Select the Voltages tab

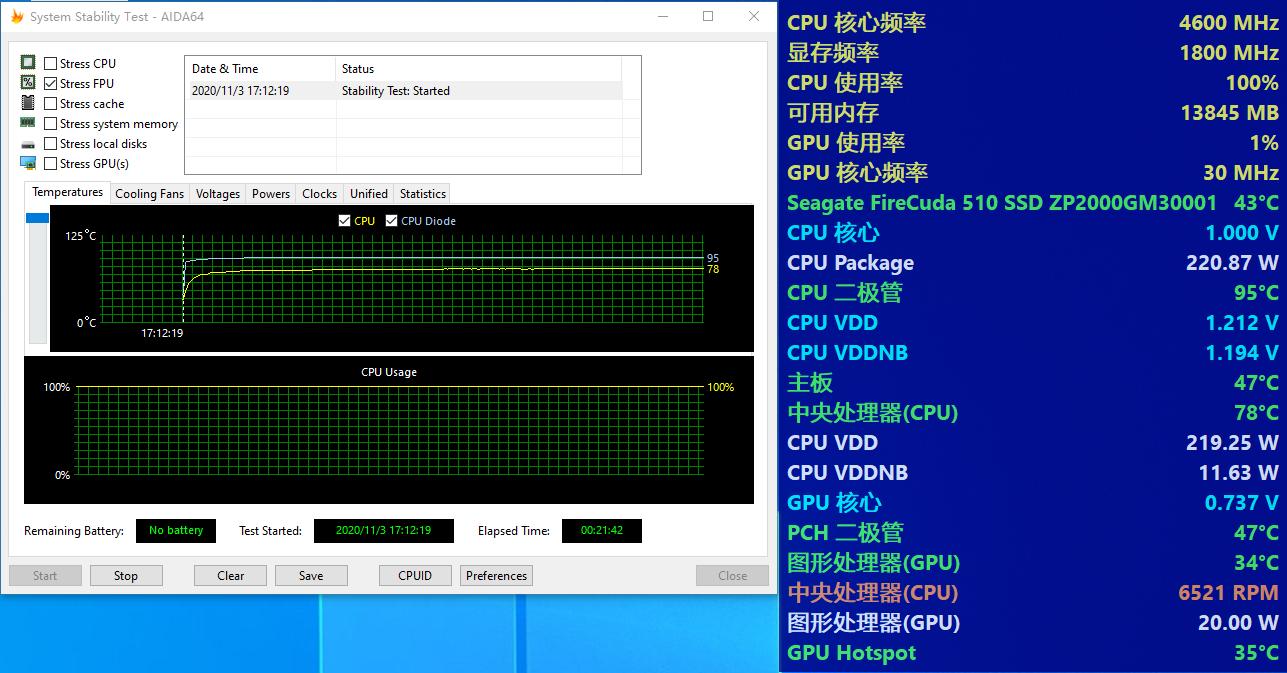point(217,193)
